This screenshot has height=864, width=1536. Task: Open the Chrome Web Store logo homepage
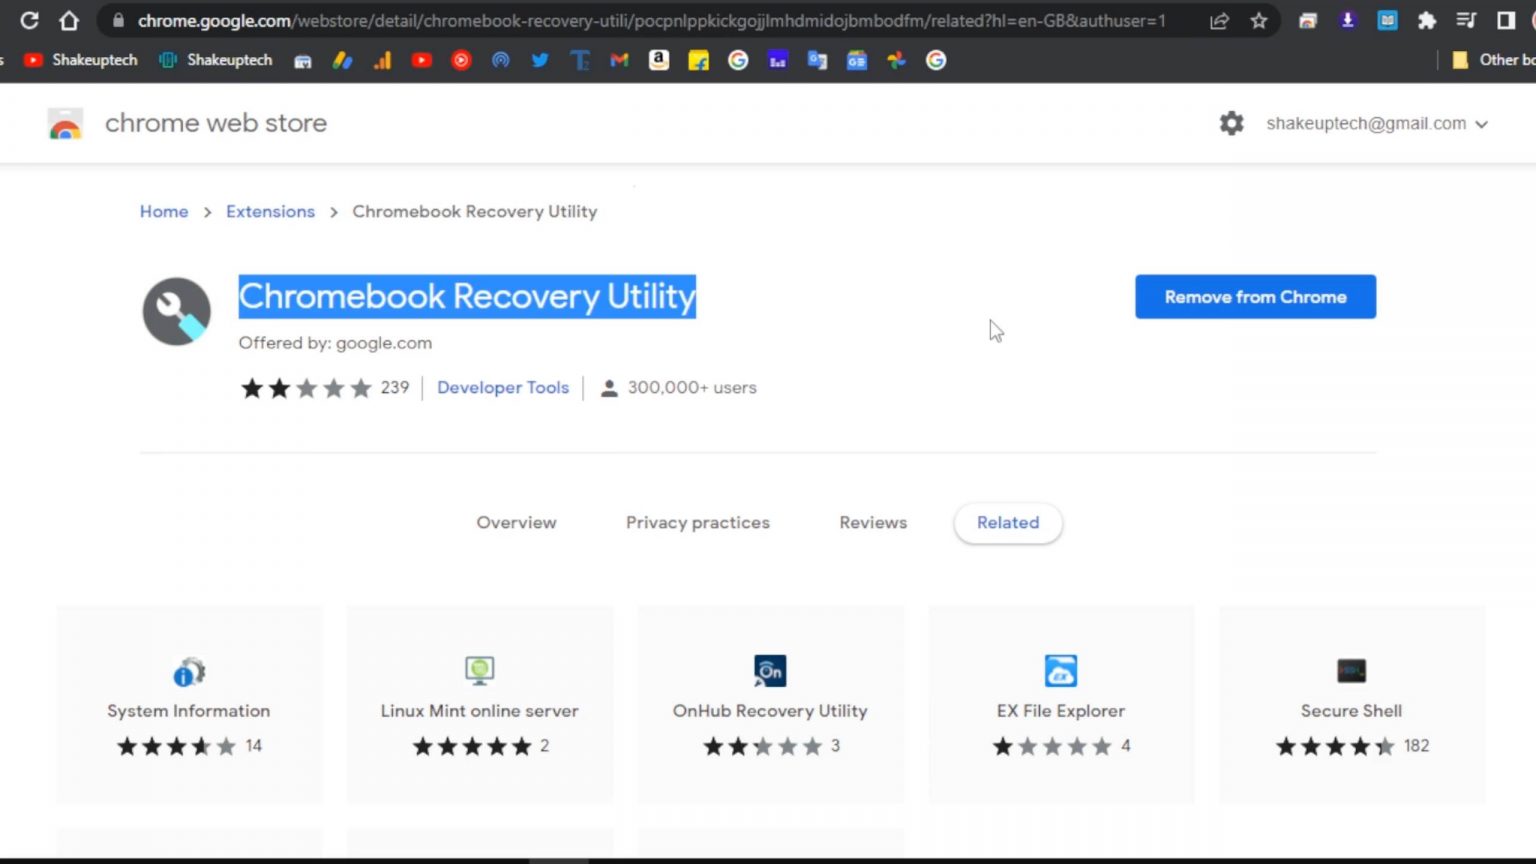pos(64,123)
